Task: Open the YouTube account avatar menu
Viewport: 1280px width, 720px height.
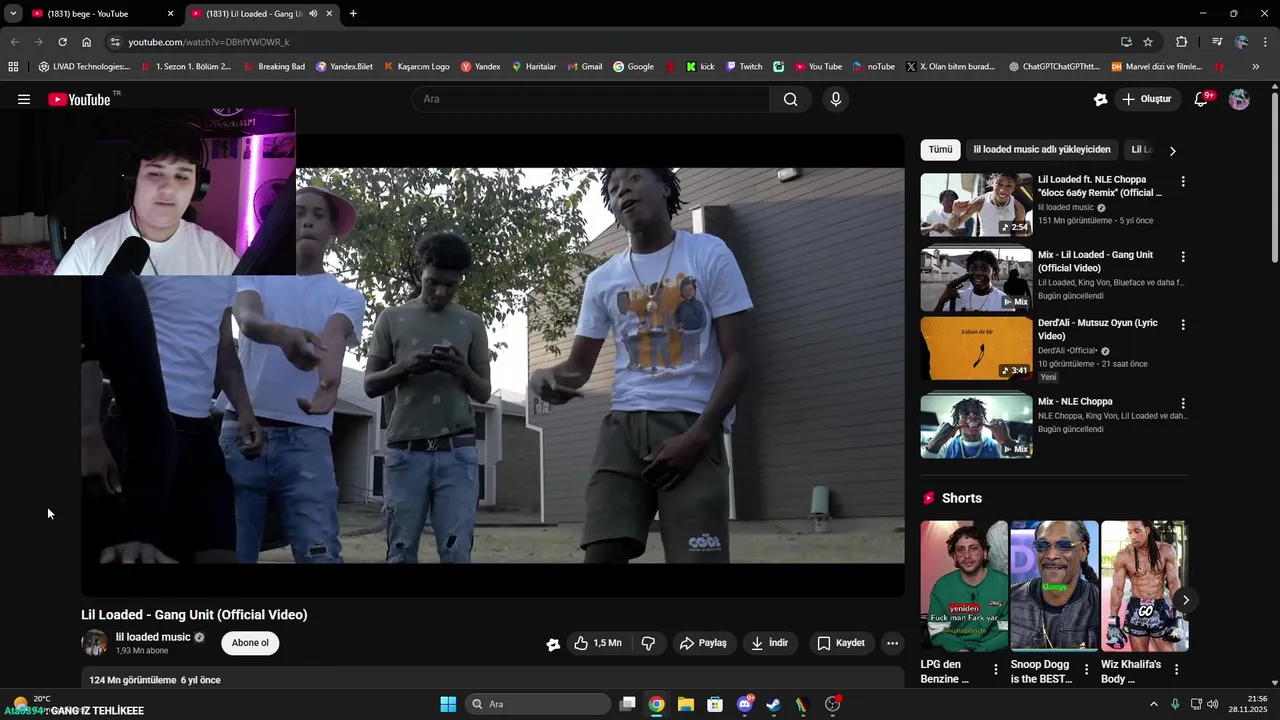Action: [1239, 99]
